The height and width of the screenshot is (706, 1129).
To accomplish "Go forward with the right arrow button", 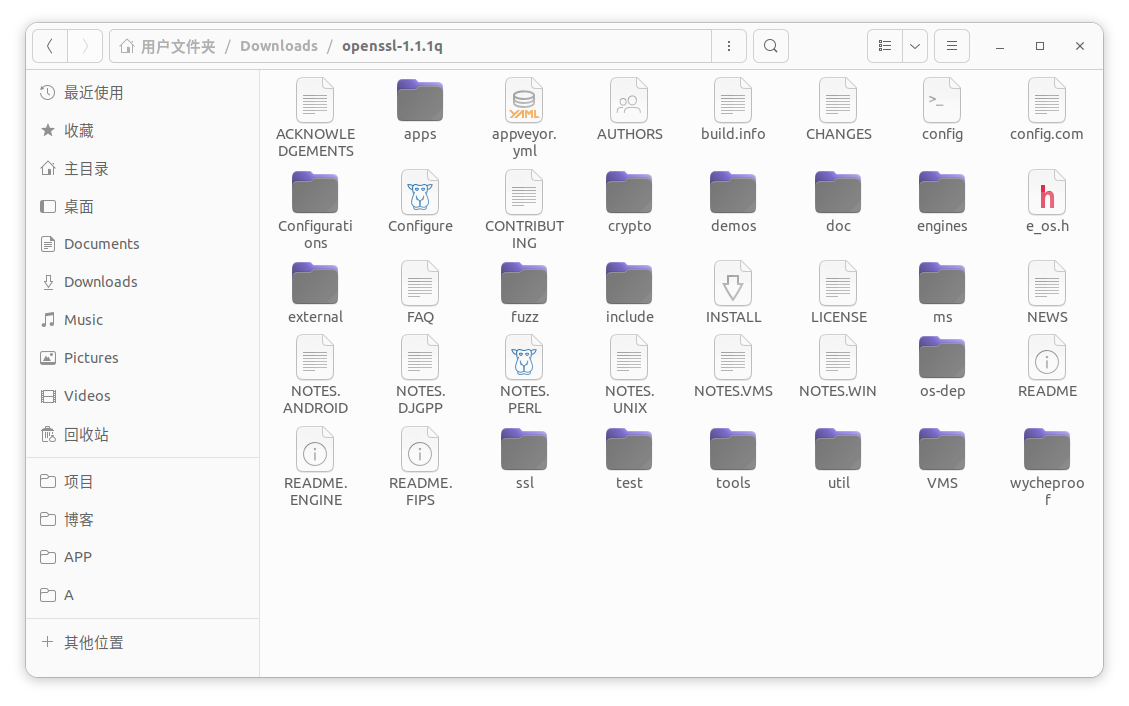I will [85, 46].
